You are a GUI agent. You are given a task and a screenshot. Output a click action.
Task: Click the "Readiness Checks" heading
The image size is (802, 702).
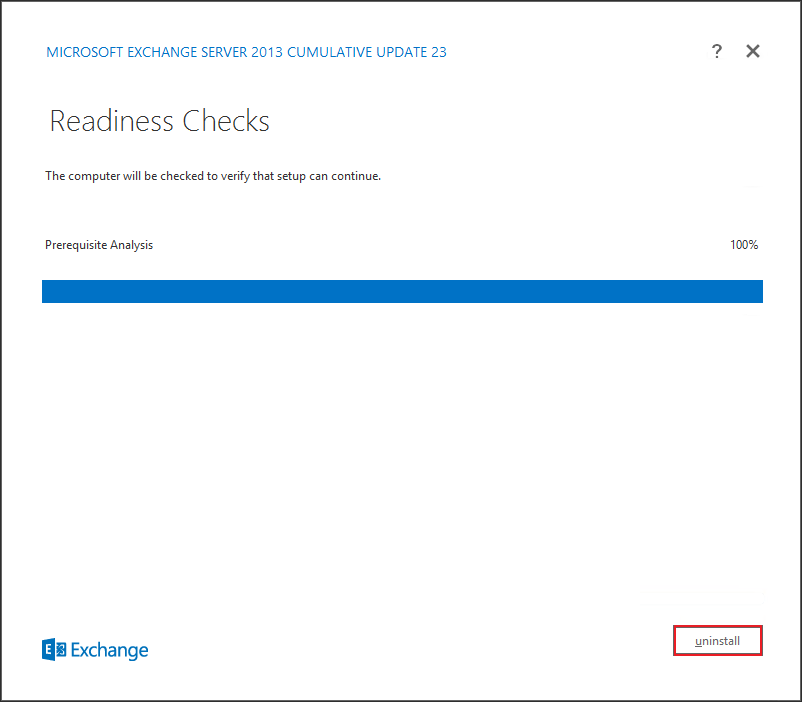pyautogui.click(x=159, y=121)
